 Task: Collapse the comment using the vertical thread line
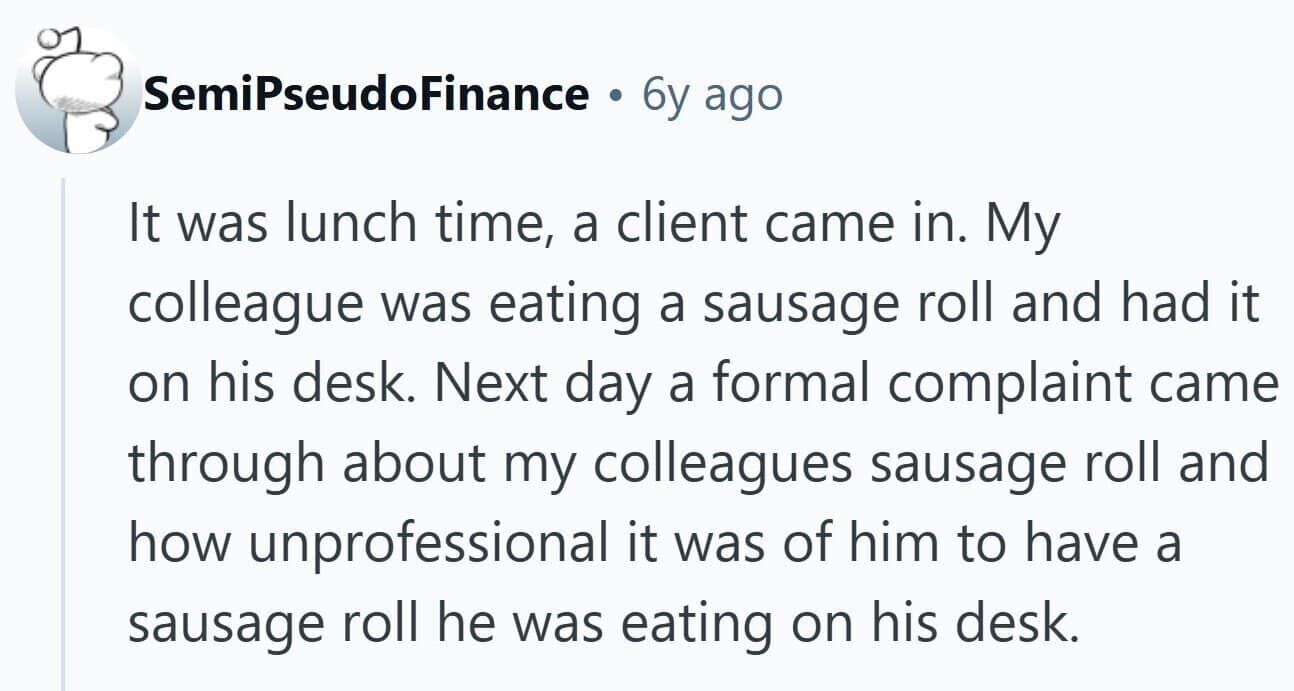[64, 434]
